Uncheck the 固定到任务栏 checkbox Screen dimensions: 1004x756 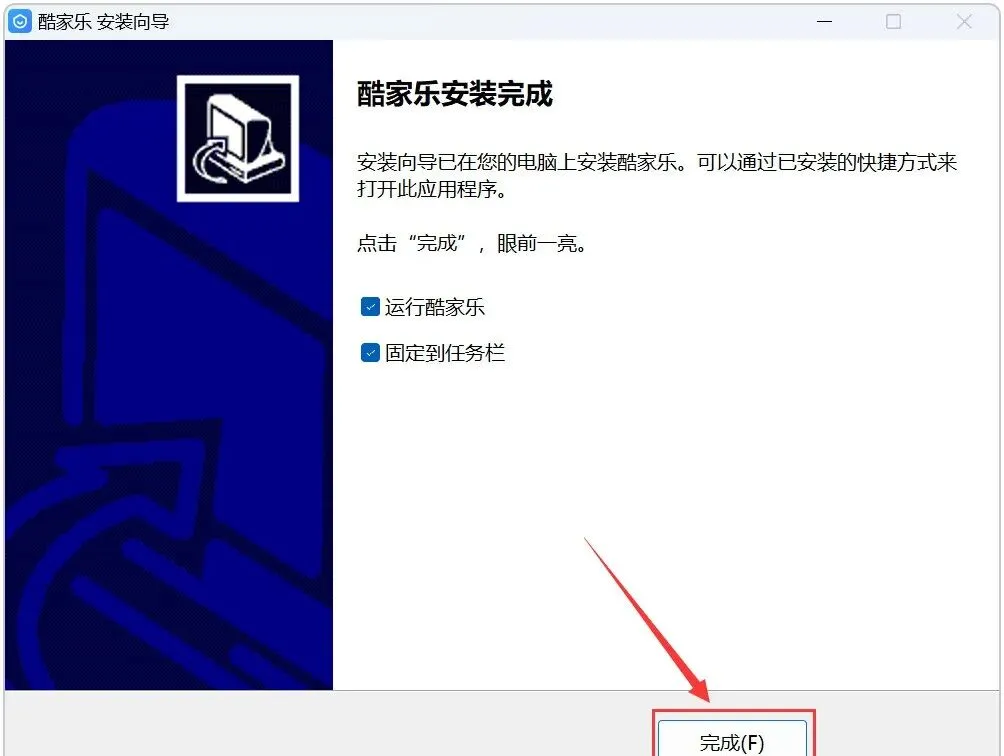tap(370, 353)
